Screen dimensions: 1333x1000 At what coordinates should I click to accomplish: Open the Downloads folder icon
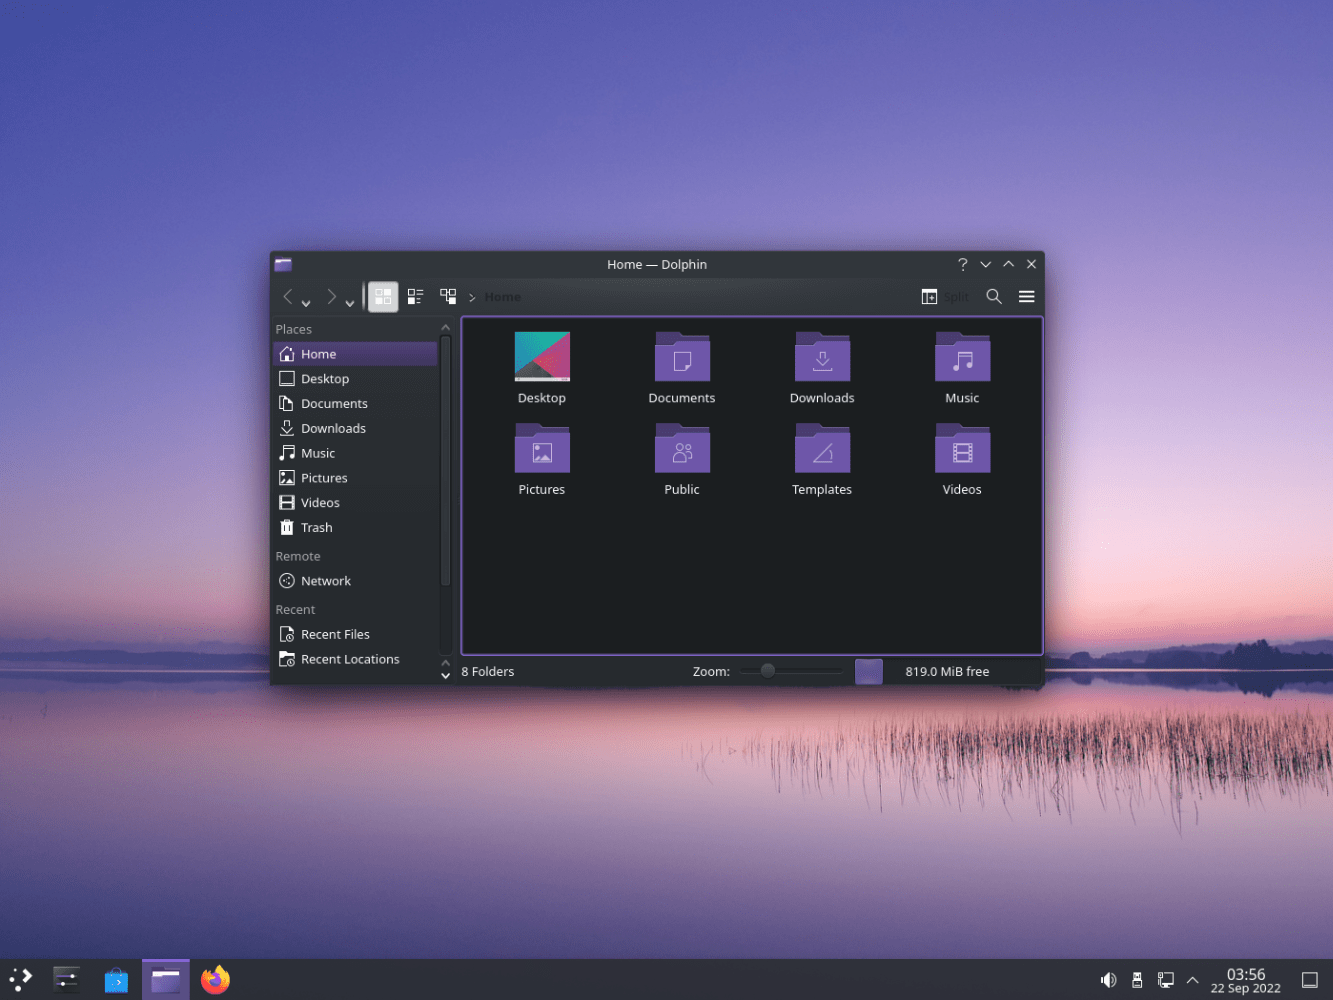pos(822,356)
